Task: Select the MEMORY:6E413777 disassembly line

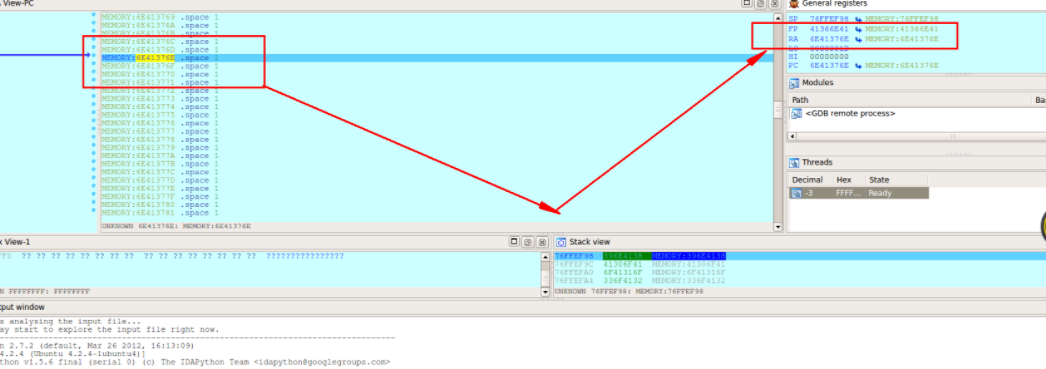Action: point(159,131)
